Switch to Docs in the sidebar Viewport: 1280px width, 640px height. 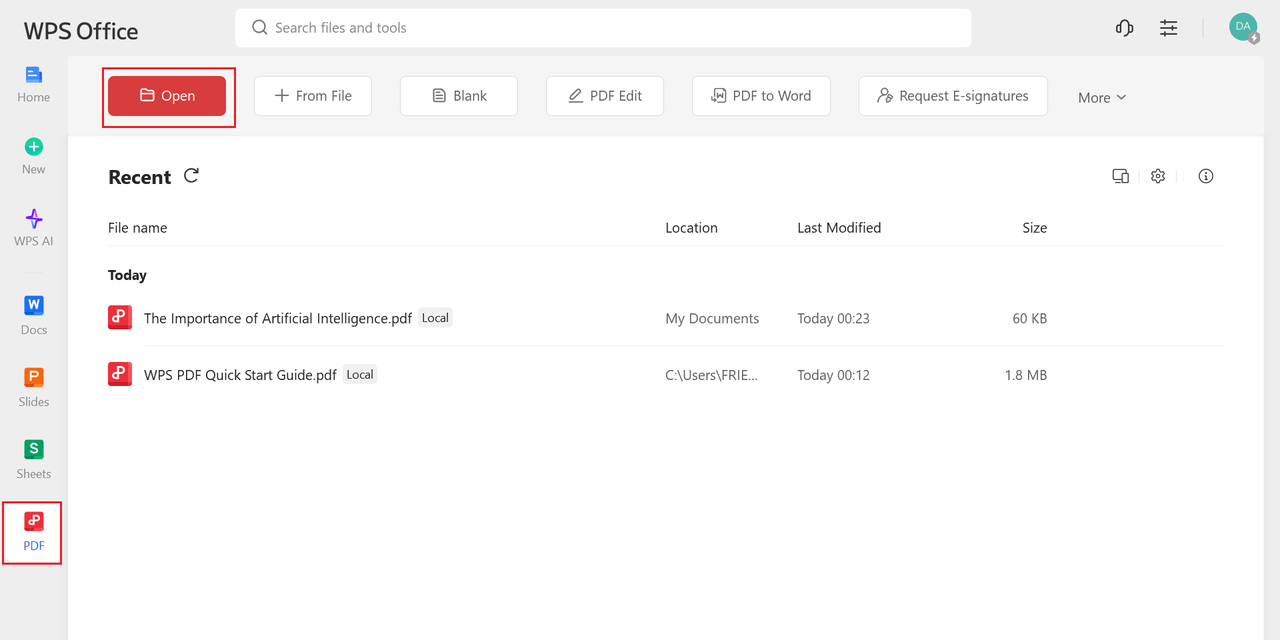(x=33, y=315)
